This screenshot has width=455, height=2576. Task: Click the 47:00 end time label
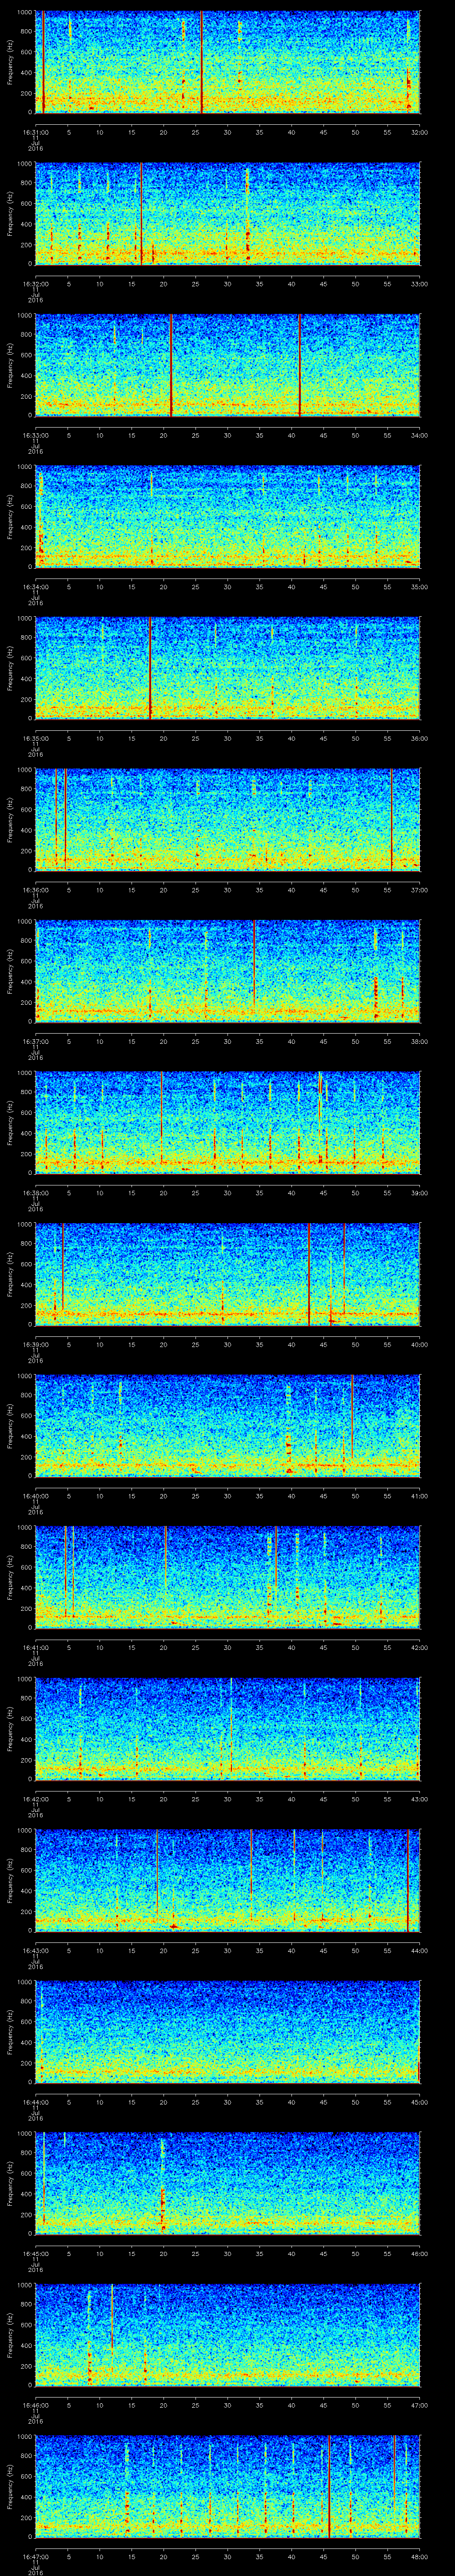419,2405
